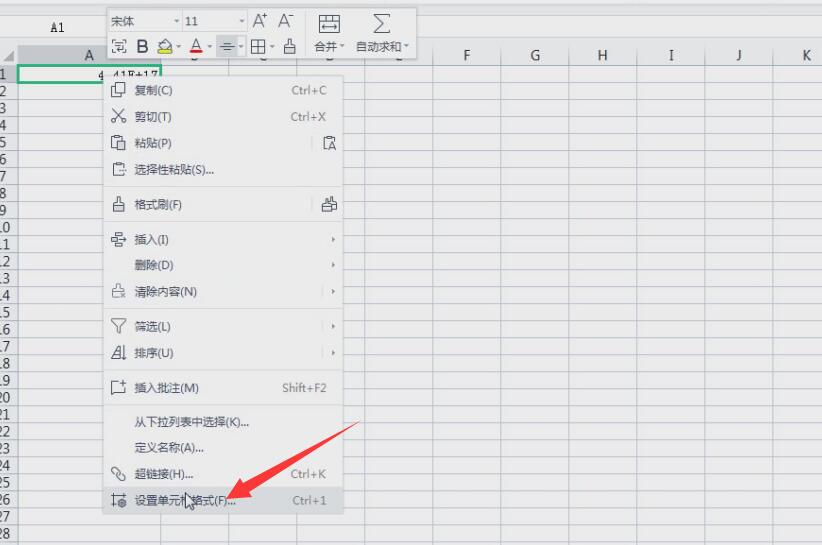Image resolution: width=822 pixels, height=545 pixels.
Task: Click the AutoSum sigma icon
Action: [381, 24]
